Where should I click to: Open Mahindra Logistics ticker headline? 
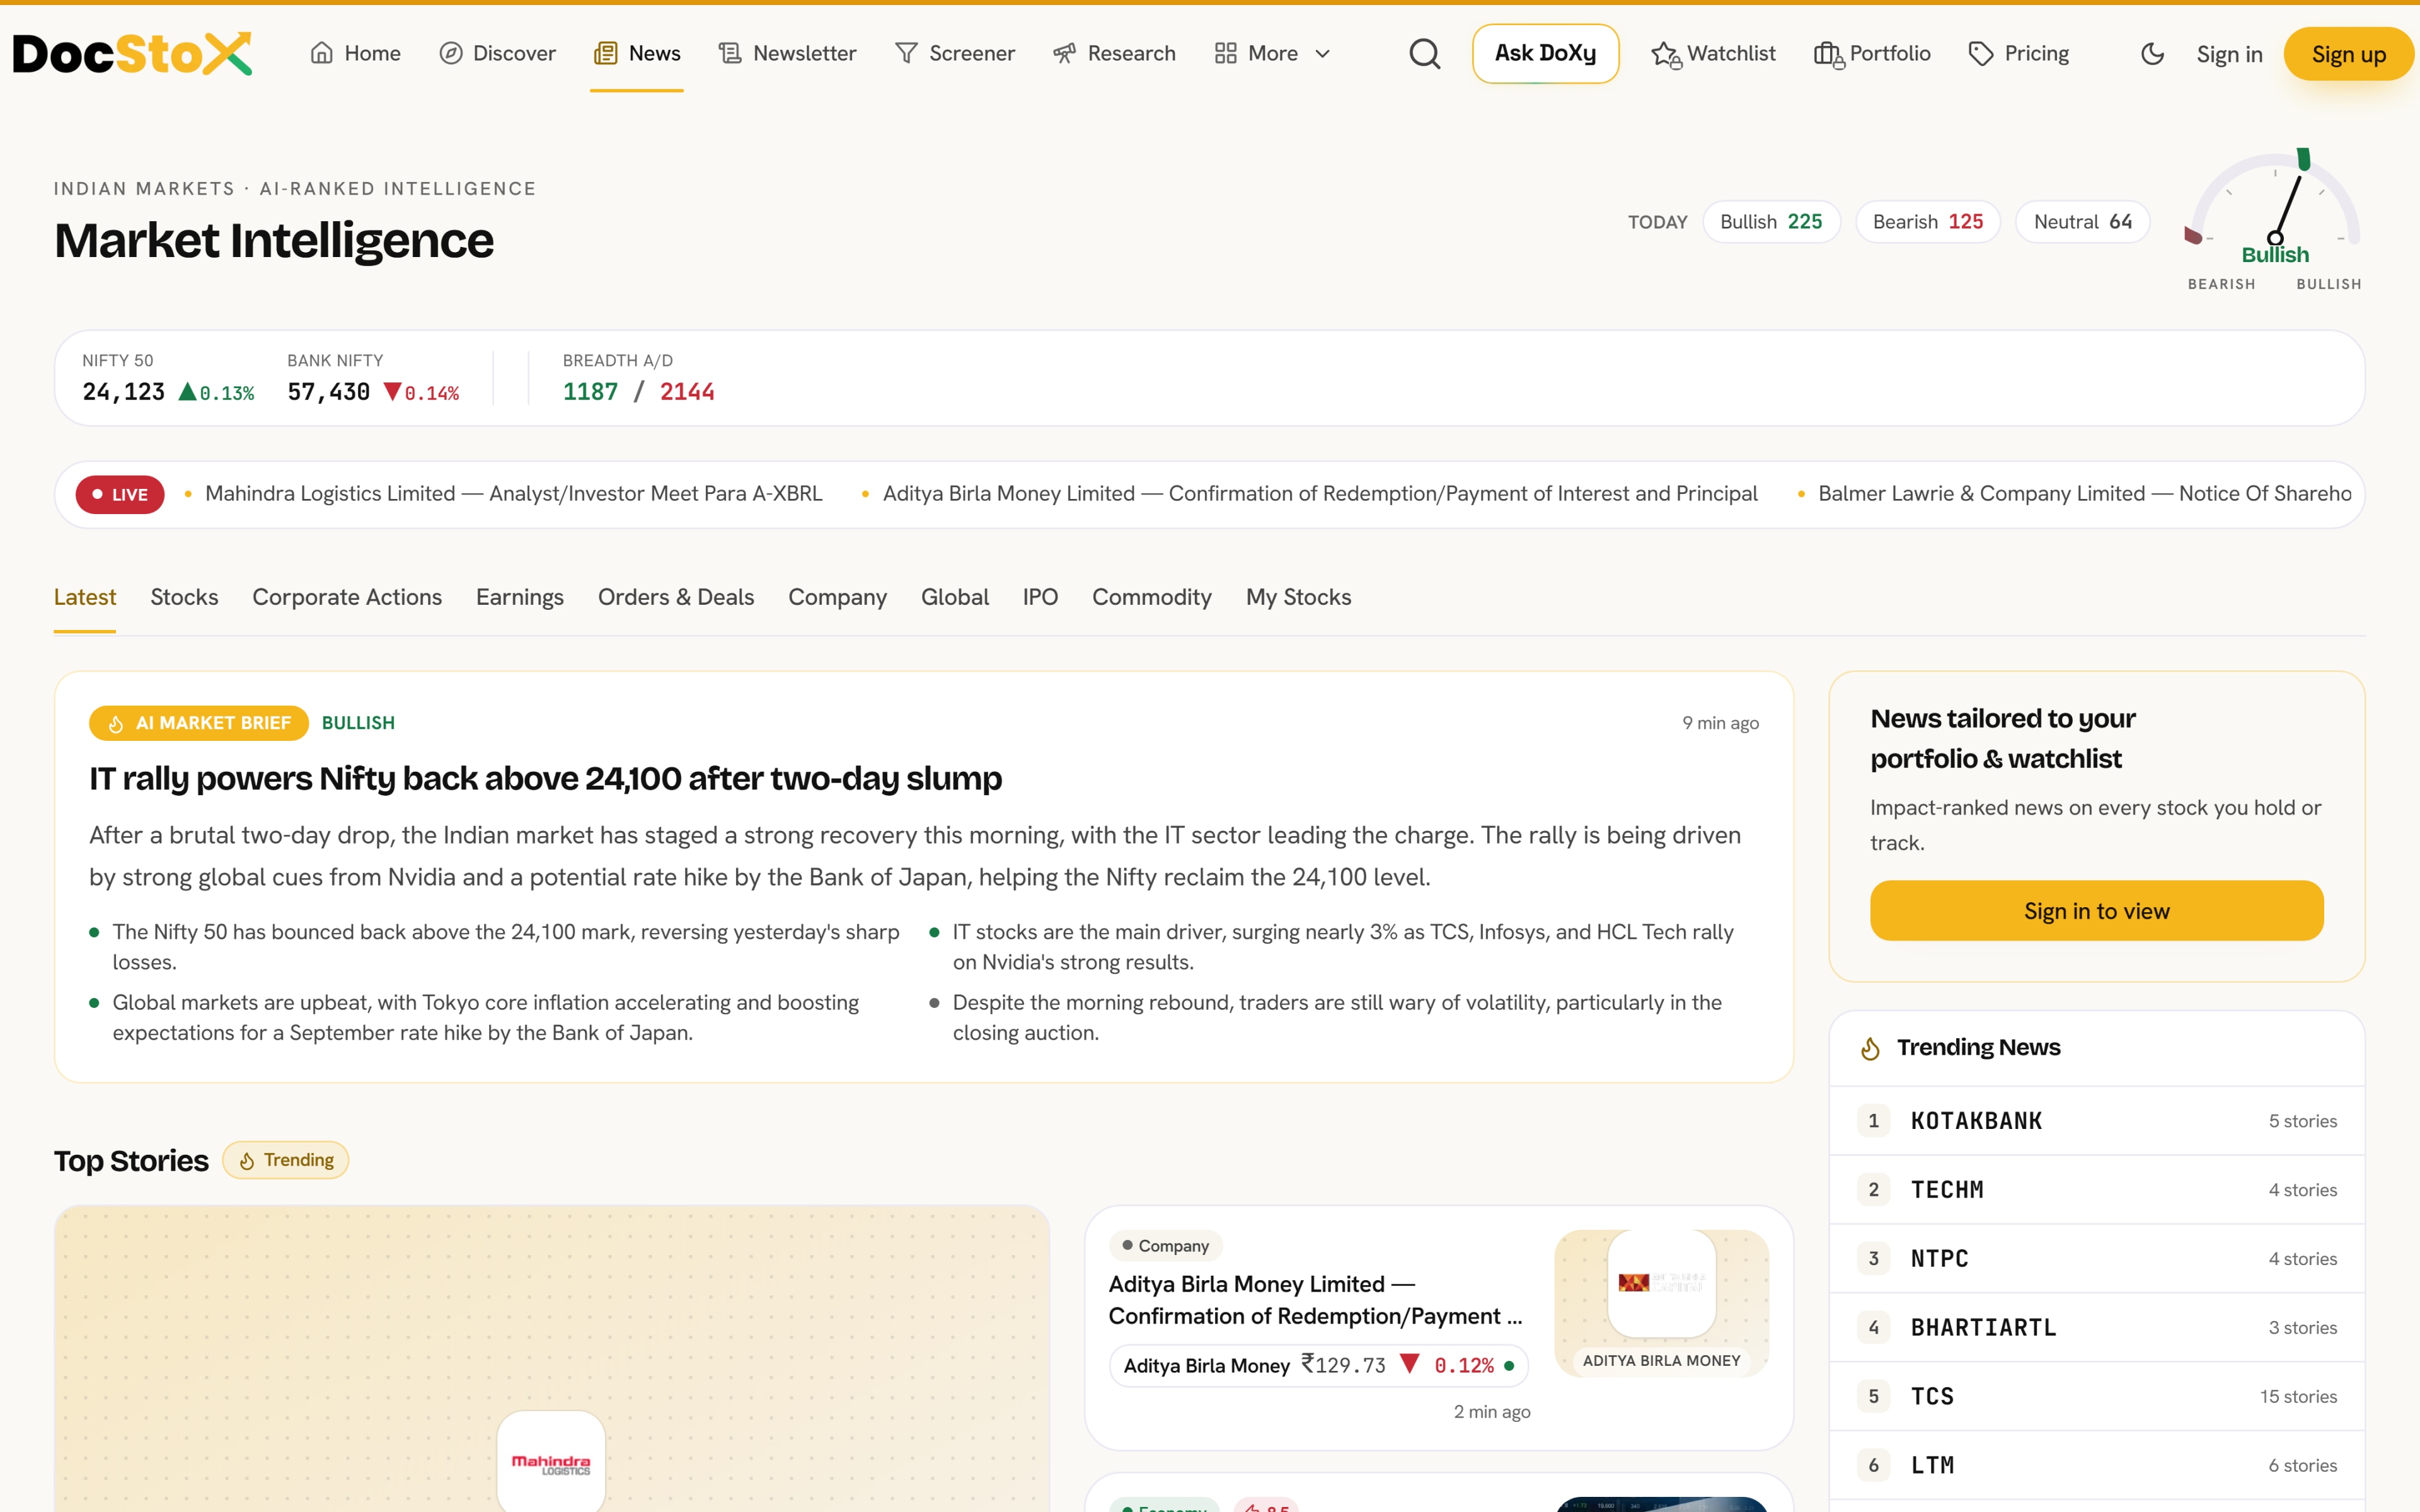pyautogui.click(x=513, y=494)
